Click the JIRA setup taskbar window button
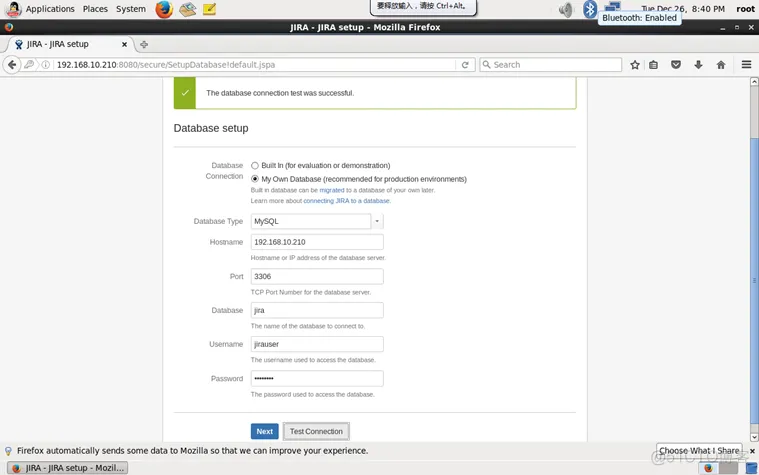The image size is (759, 475). pos(68,468)
